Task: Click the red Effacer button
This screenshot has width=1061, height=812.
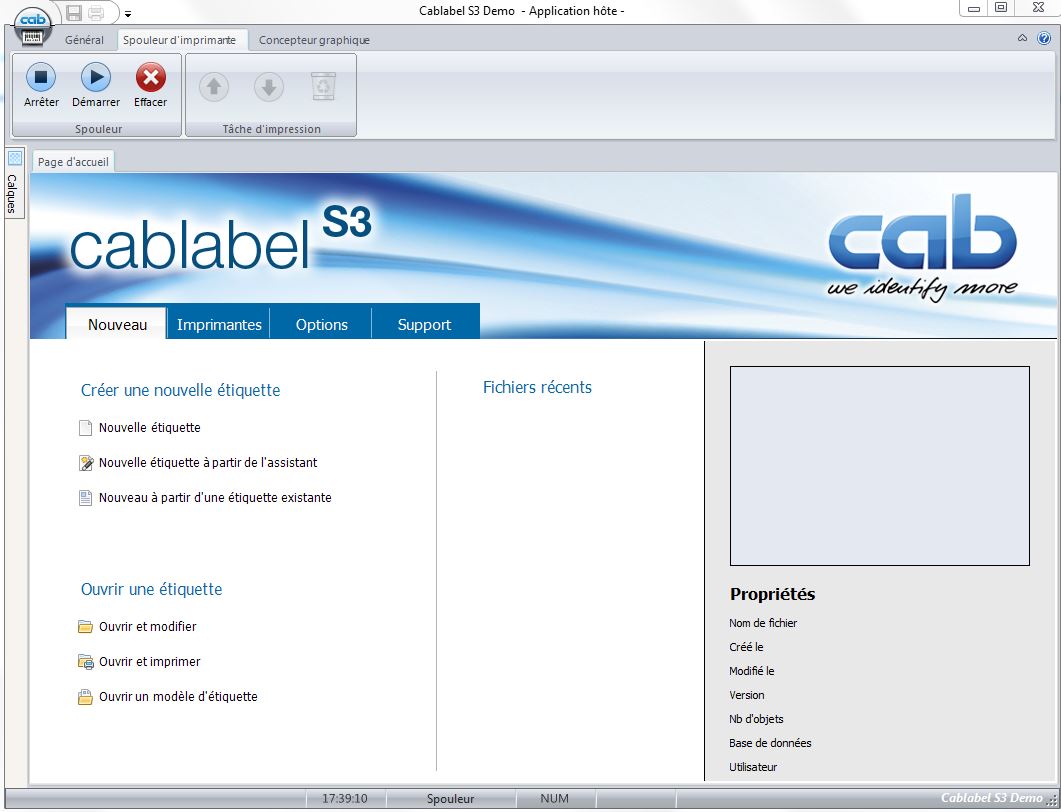Action: pyautogui.click(x=150, y=85)
